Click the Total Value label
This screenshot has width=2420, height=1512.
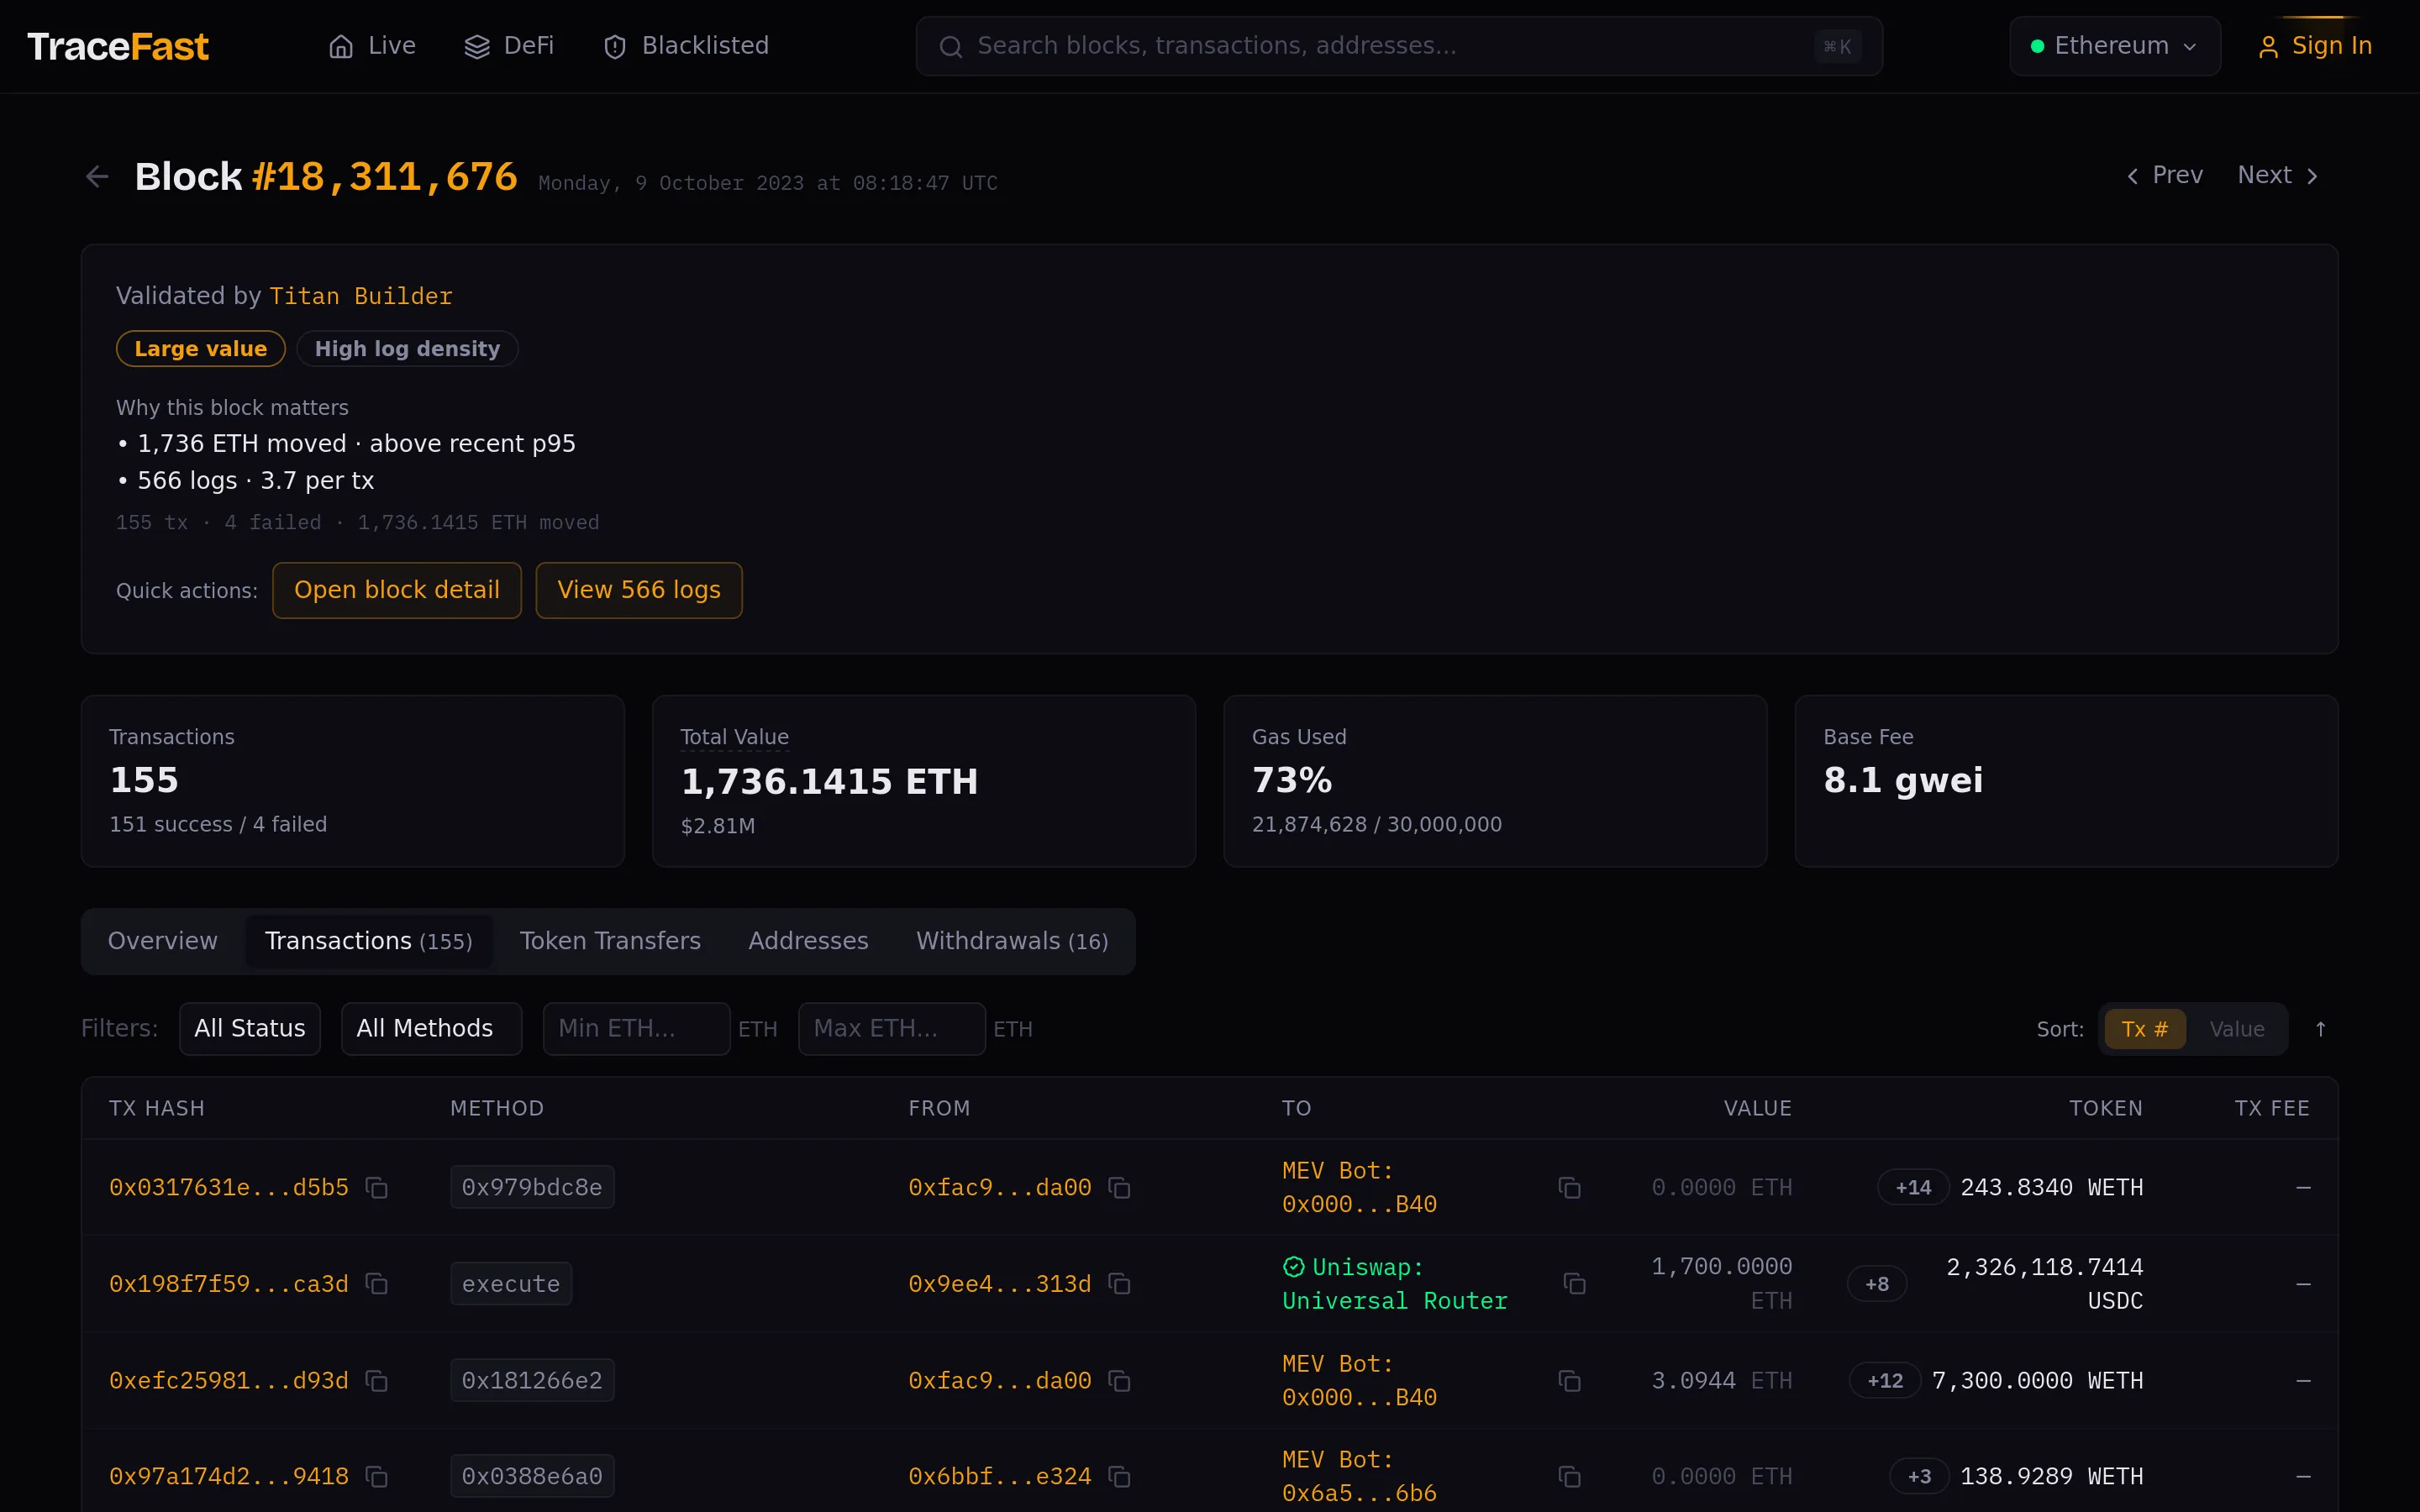734,737
